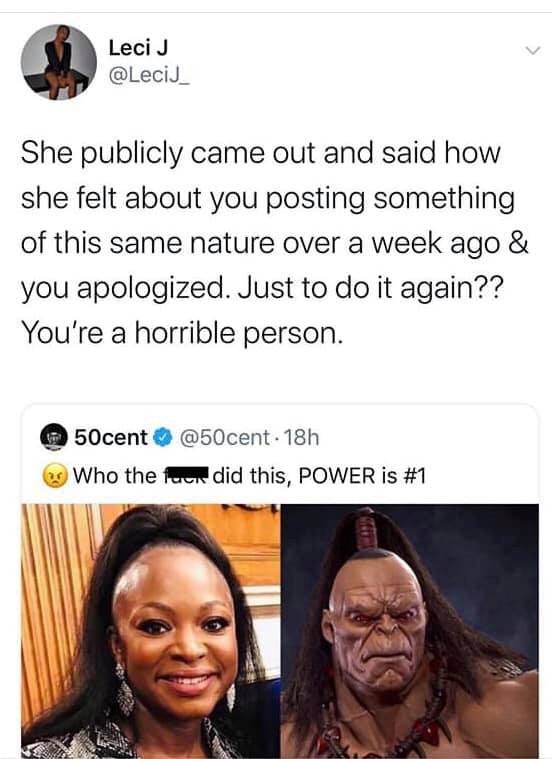The width and height of the screenshot is (552, 759).
Task: Click the @50cent handle
Action: [x=225, y=438]
